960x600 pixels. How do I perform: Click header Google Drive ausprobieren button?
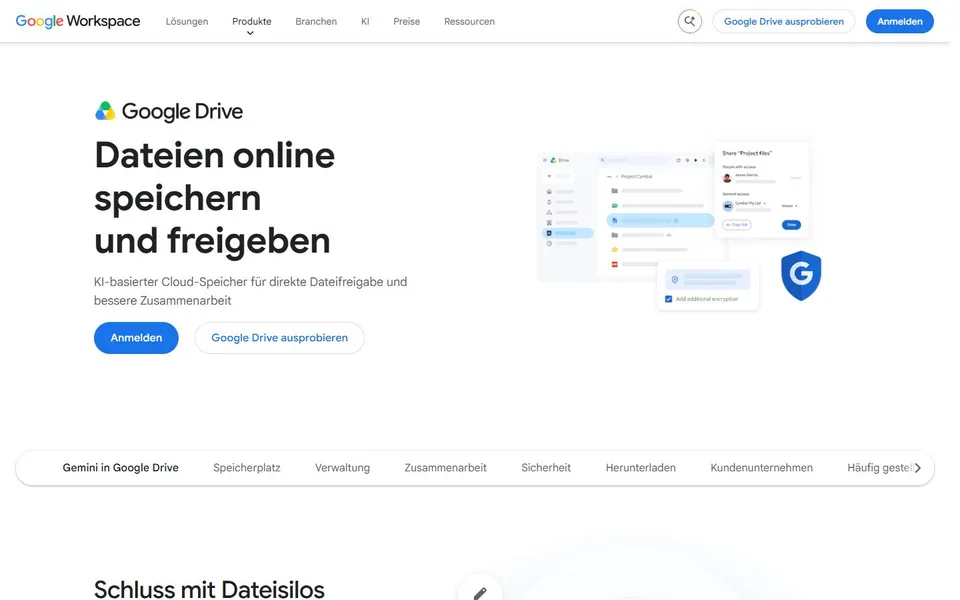click(784, 21)
